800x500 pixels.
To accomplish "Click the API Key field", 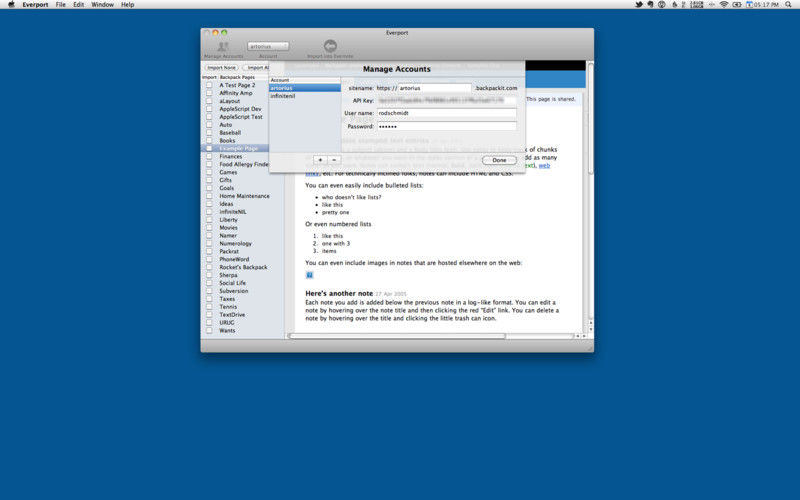I will pos(446,101).
